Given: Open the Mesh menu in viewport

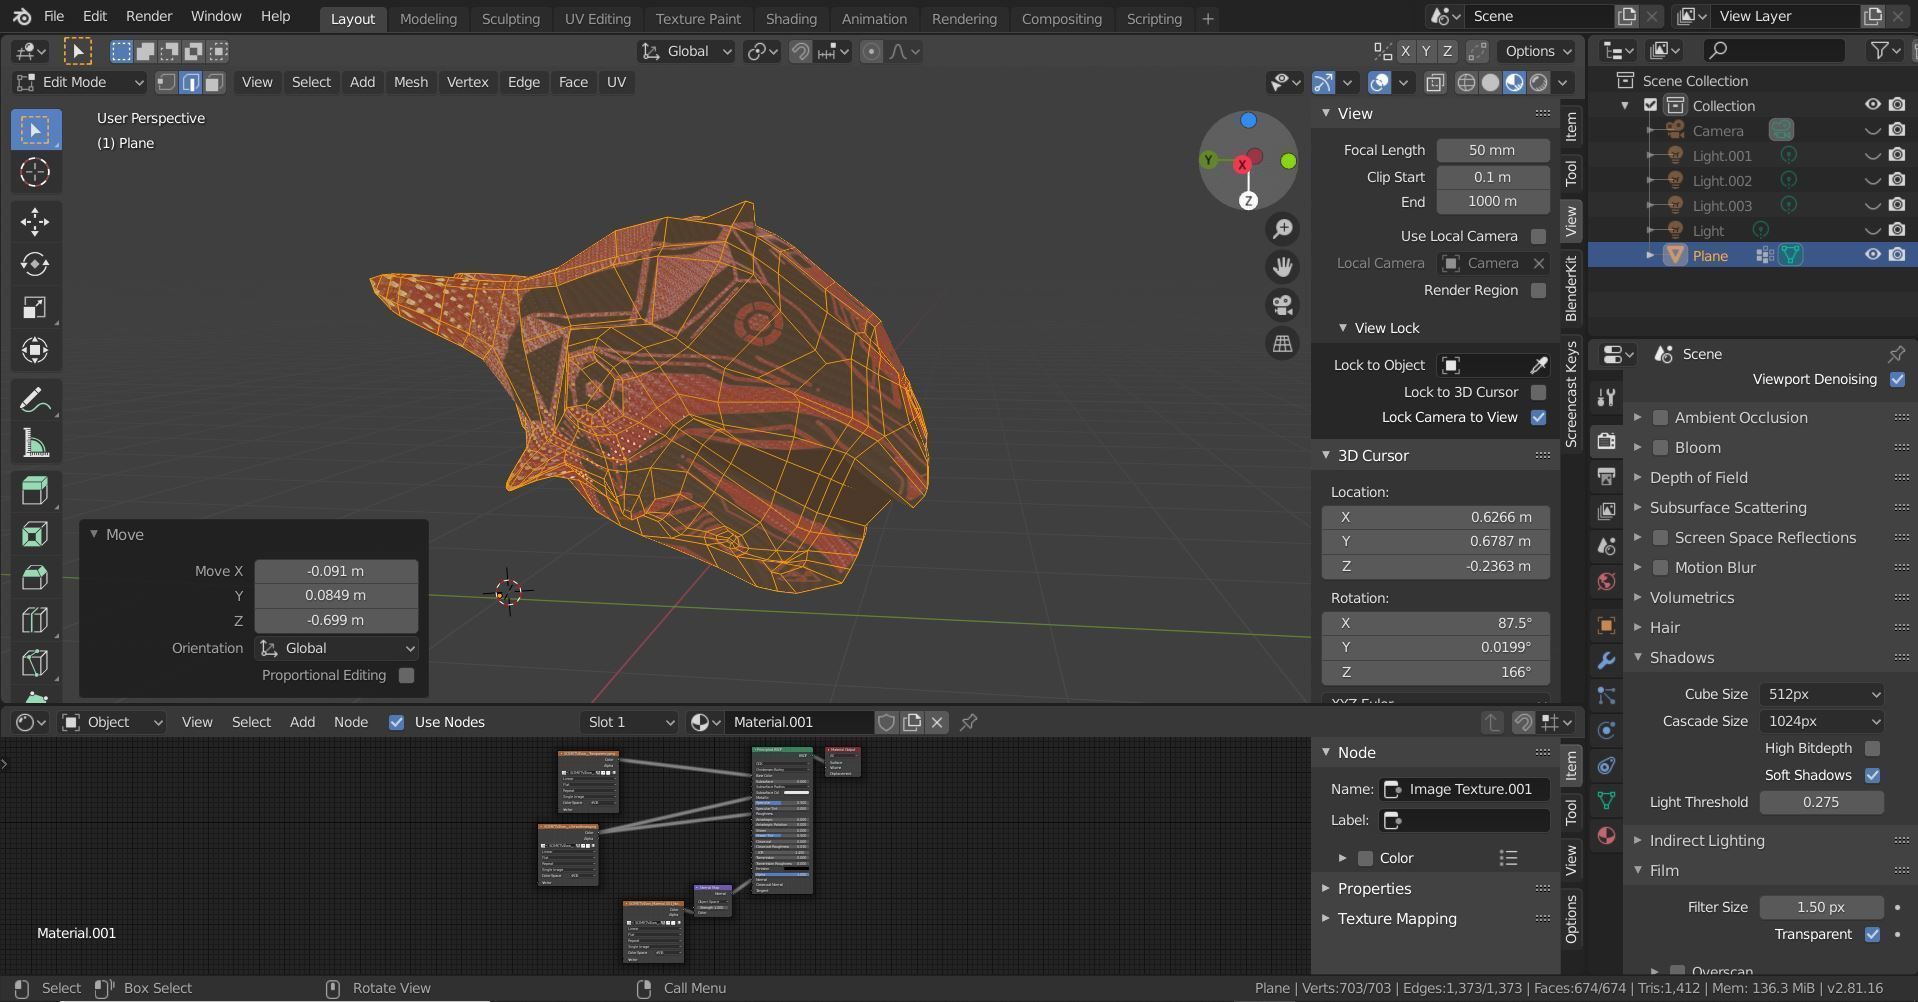Looking at the screenshot, I should point(410,82).
